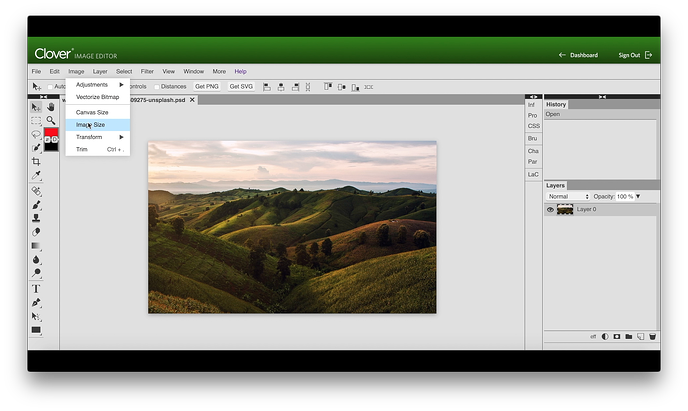Open the Edit menu
688x411 pixels.
tap(54, 71)
